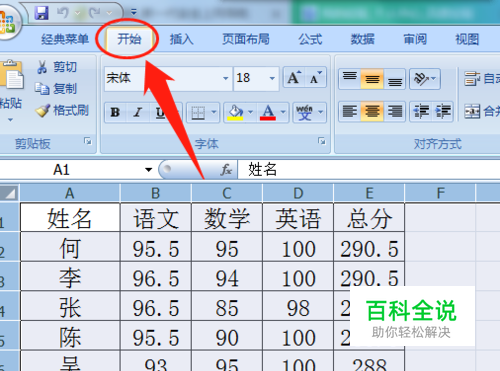This screenshot has width=500, height=371.
Task: Apply red font color A
Action: tap(268, 113)
